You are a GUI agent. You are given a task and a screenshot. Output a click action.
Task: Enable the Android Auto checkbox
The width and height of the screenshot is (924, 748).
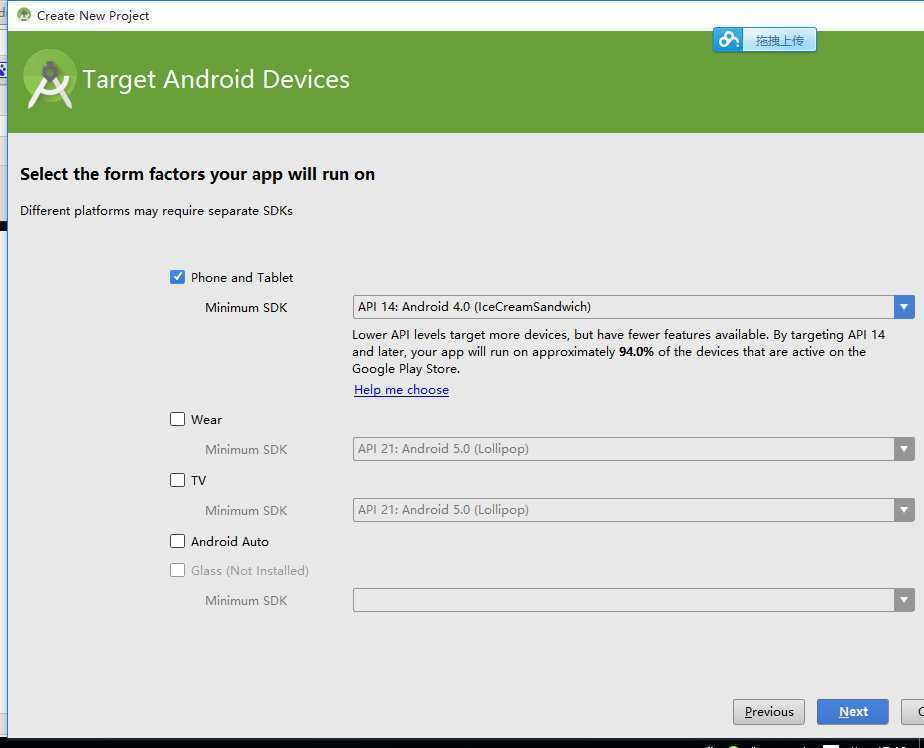click(177, 541)
